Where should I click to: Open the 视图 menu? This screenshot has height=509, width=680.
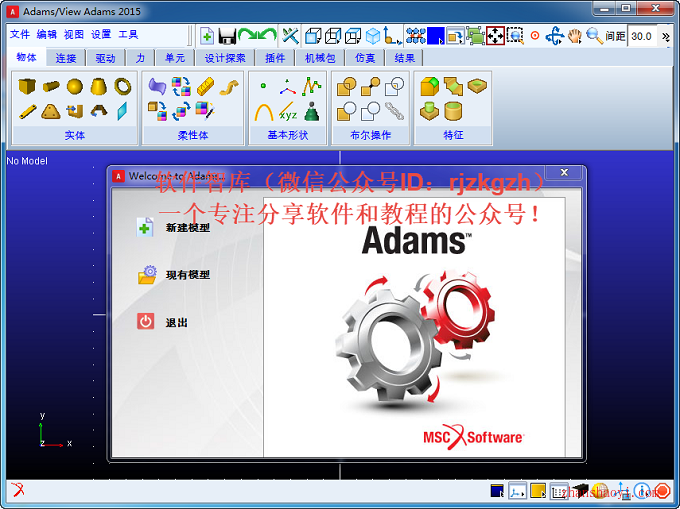tap(74, 34)
